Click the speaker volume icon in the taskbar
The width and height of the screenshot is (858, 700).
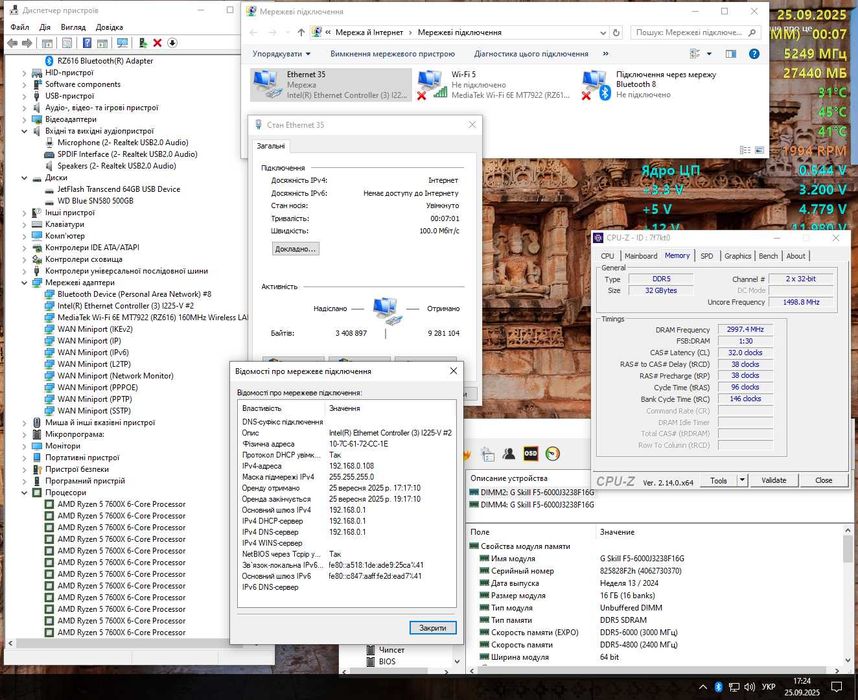(x=749, y=686)
